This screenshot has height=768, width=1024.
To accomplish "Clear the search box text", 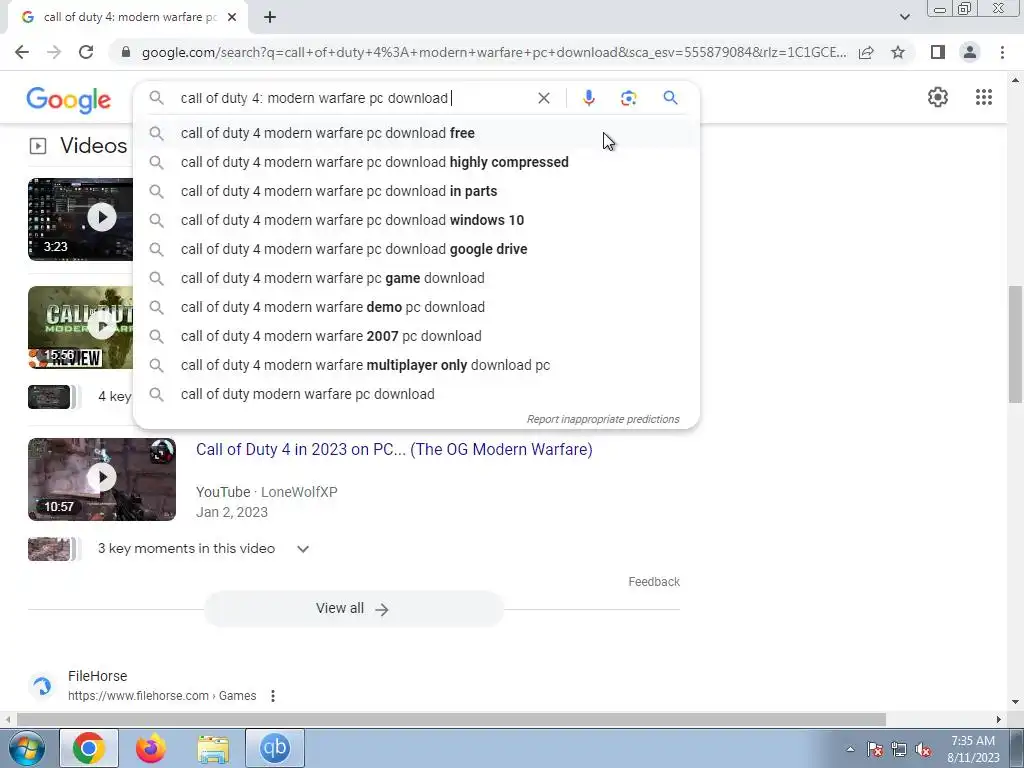I will click(543, 98).
